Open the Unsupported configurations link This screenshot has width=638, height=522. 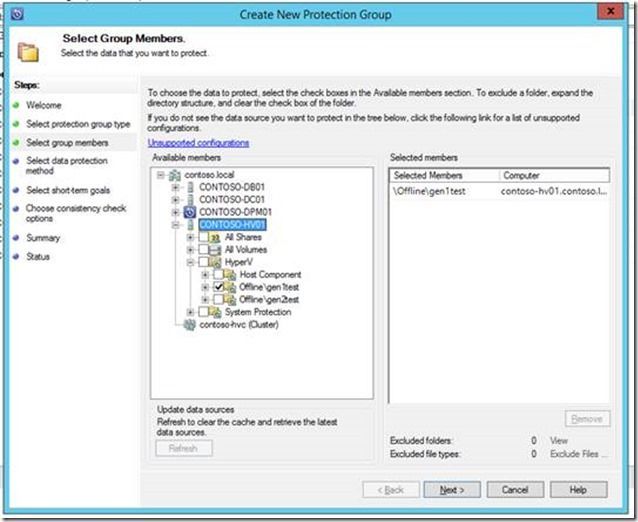click(198, 143)
